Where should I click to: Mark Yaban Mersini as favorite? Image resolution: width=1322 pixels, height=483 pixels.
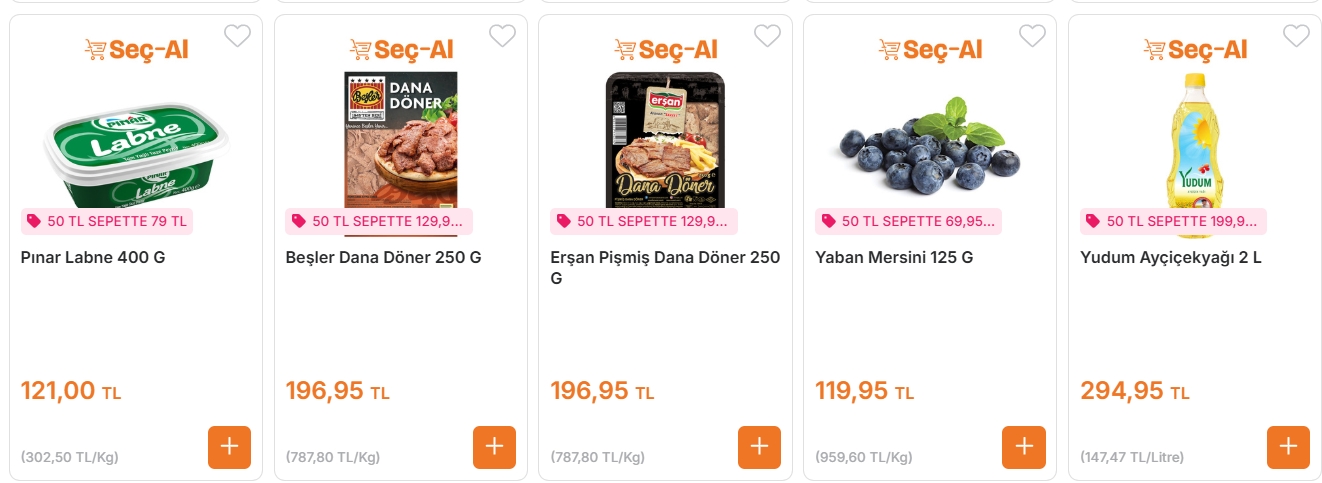pyautogui.click(x=1031, y=36)
